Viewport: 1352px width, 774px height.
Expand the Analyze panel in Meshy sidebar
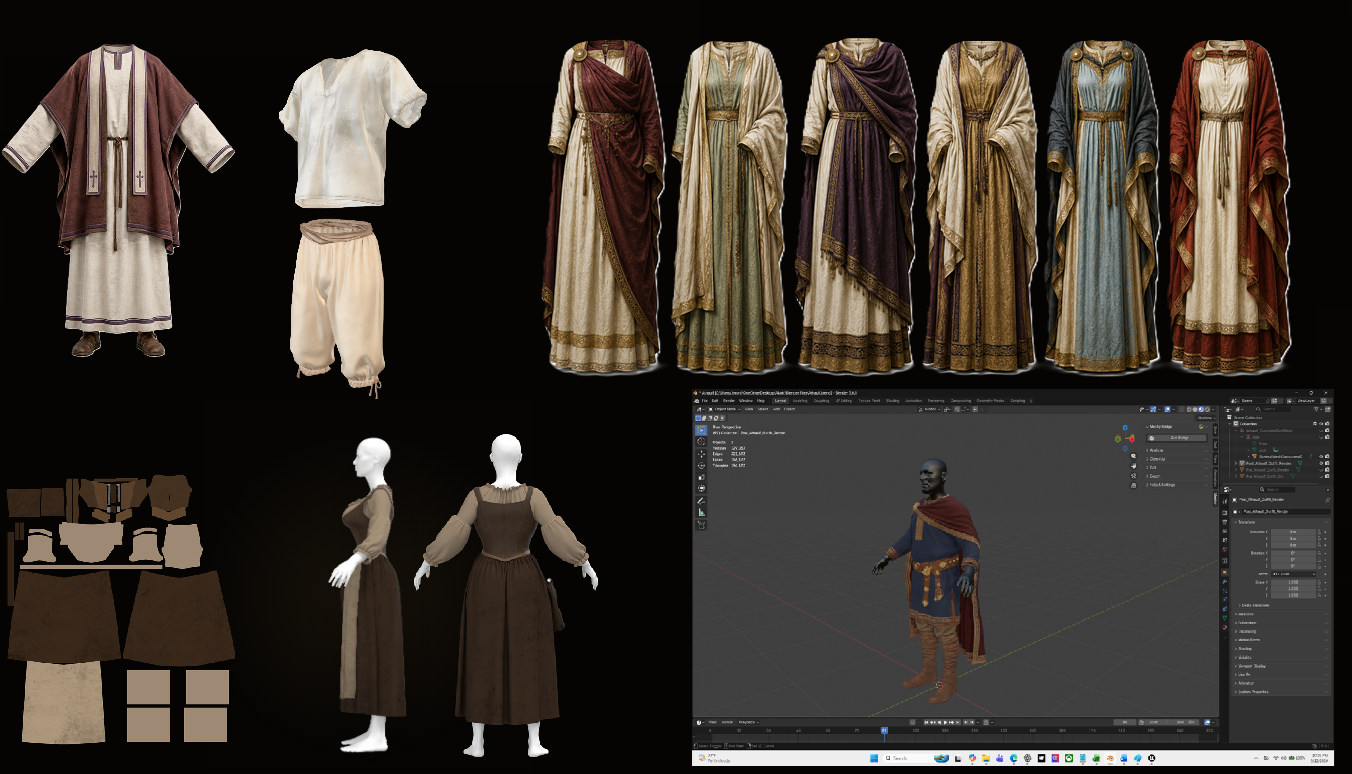pyautogui.click(x=1177, y=450)
